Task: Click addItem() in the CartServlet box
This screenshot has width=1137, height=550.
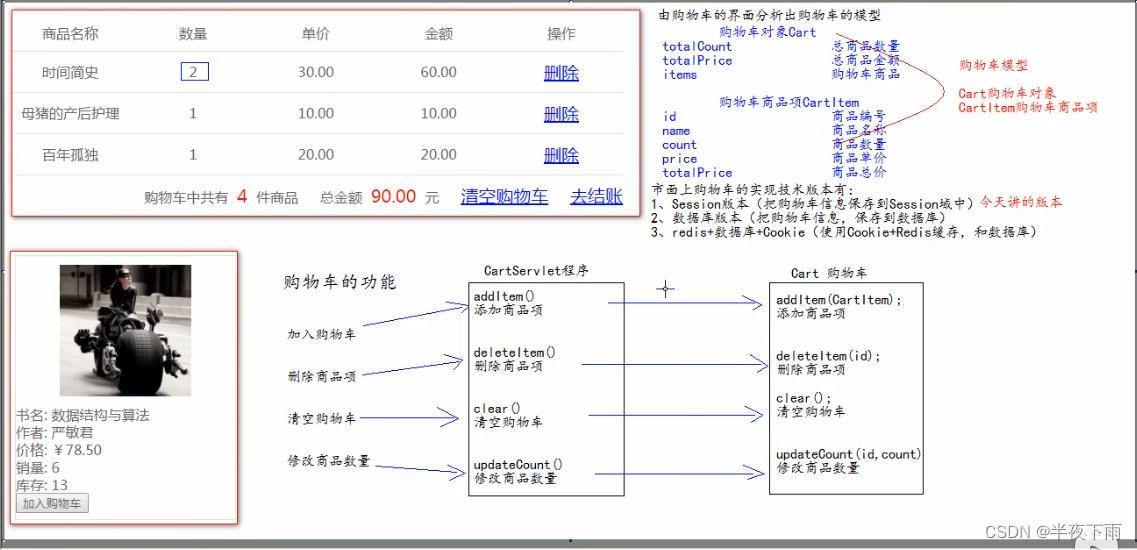Action: coord(504,297)
